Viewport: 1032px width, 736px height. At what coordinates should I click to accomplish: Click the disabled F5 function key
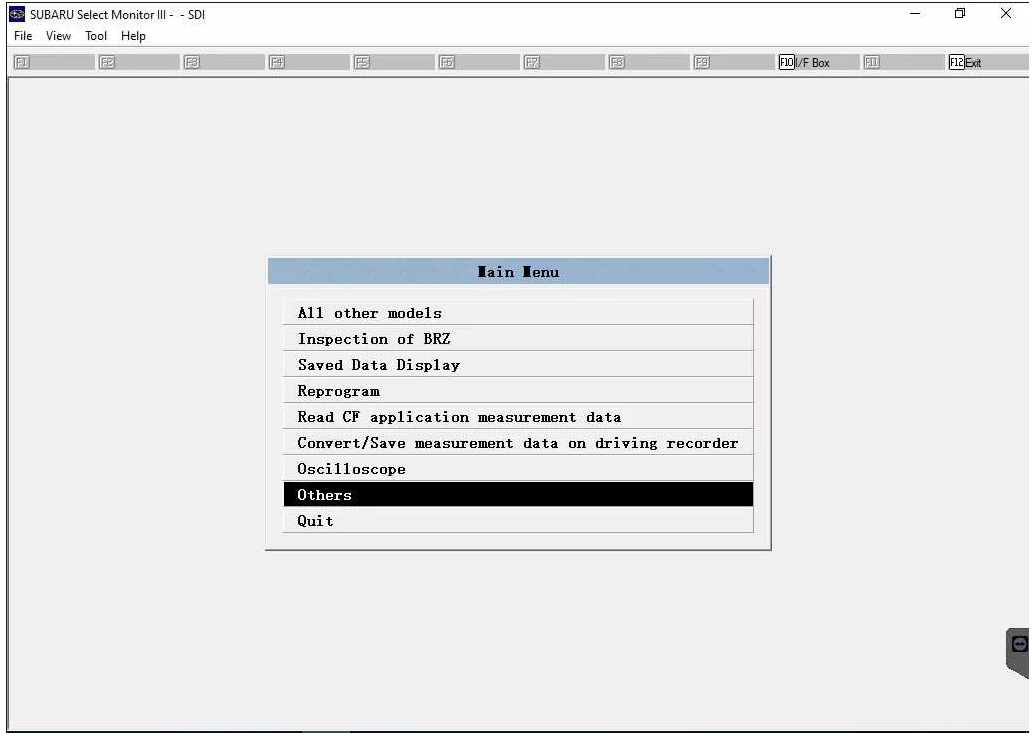pyautogui.click(x=394, y=63)
